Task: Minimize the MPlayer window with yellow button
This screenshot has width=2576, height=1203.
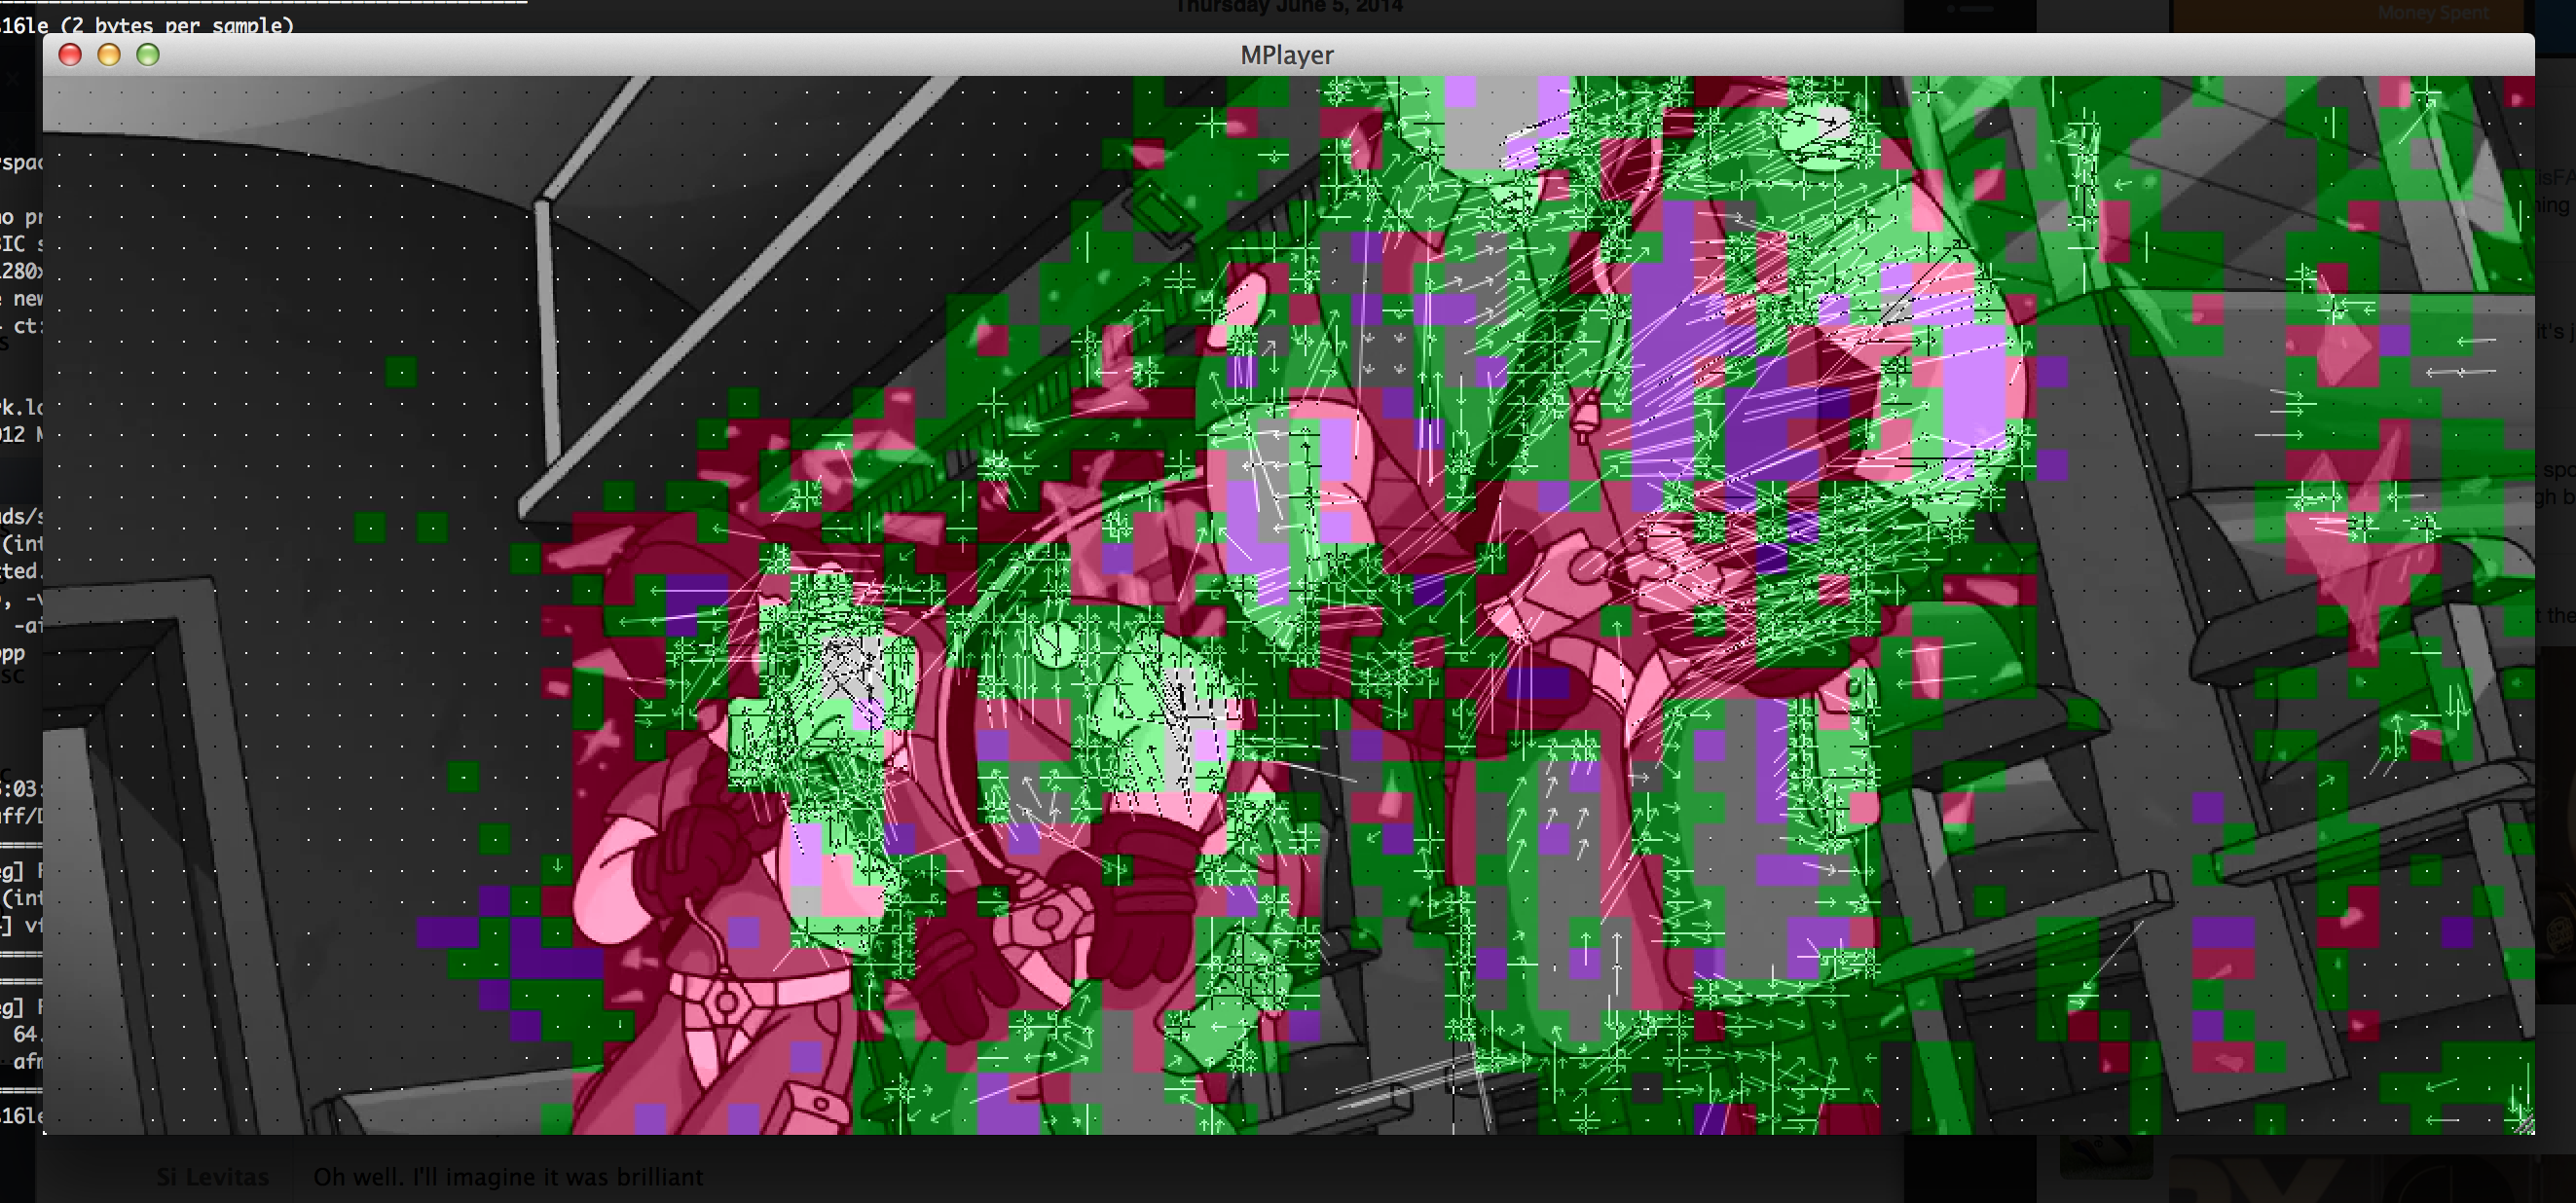Action: pos(109,55)
